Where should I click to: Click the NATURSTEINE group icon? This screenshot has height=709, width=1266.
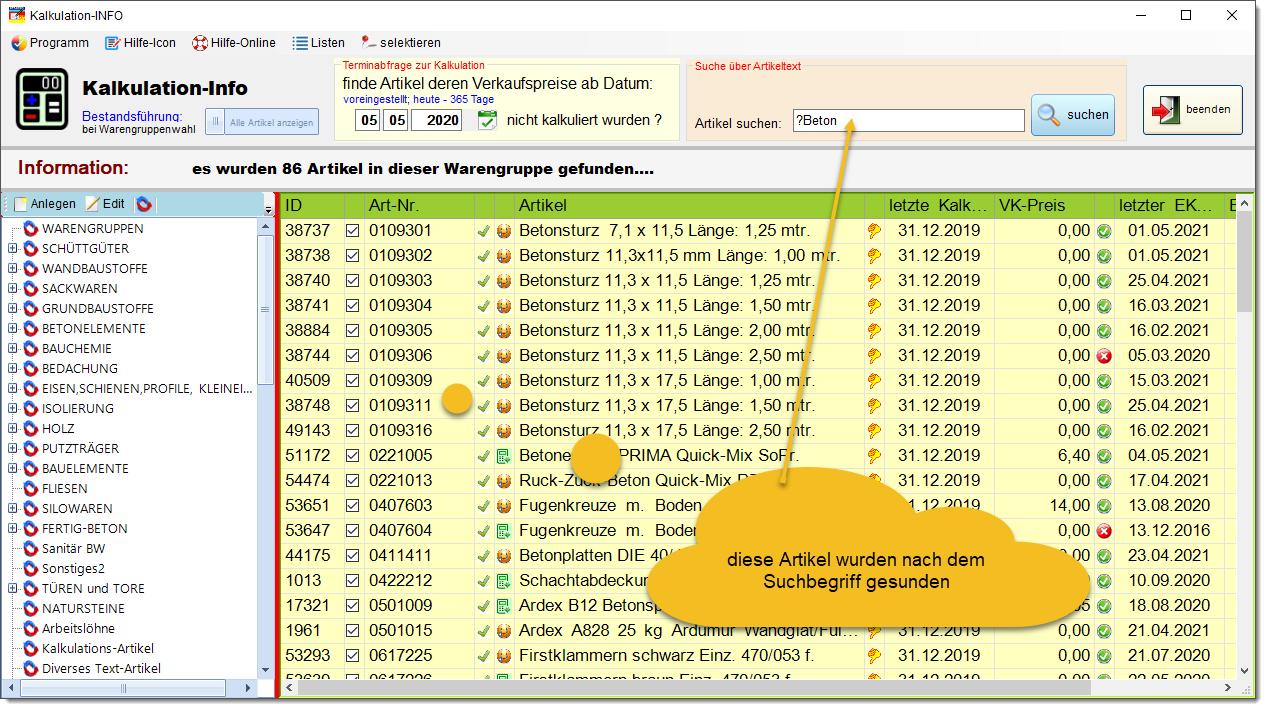click(x=30, y=609)
